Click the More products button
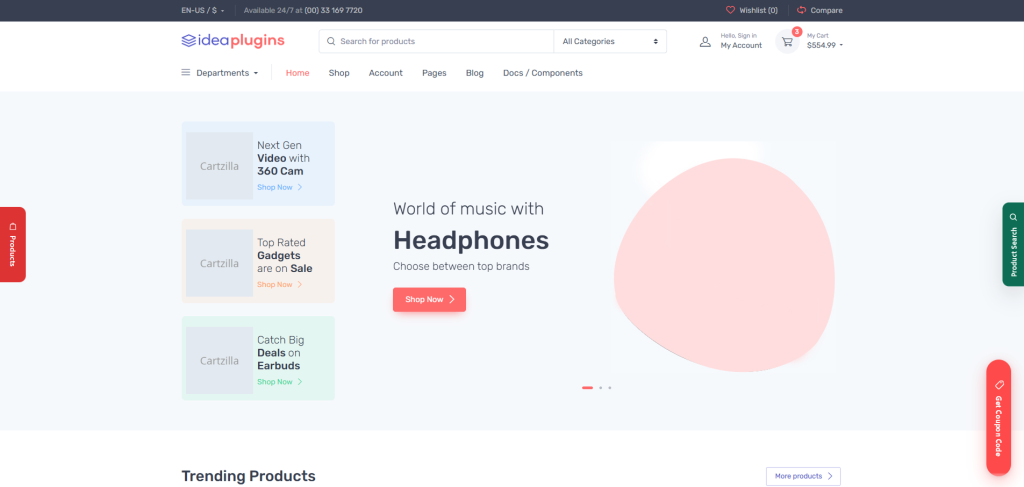Image resolution: width=1024 pixels, height=487 pixels. (x=803, y=477)
